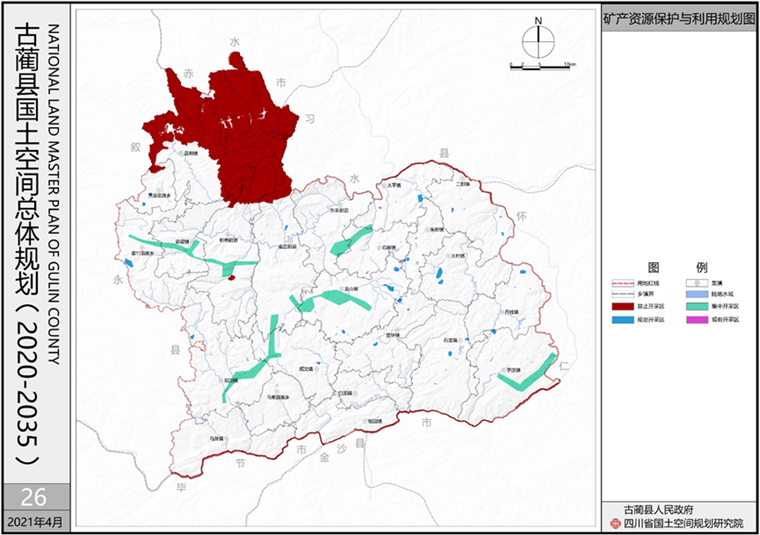Screen dimensions: 760x535
Task: Click the gray township border legend symbol
Action: [622, 296]
